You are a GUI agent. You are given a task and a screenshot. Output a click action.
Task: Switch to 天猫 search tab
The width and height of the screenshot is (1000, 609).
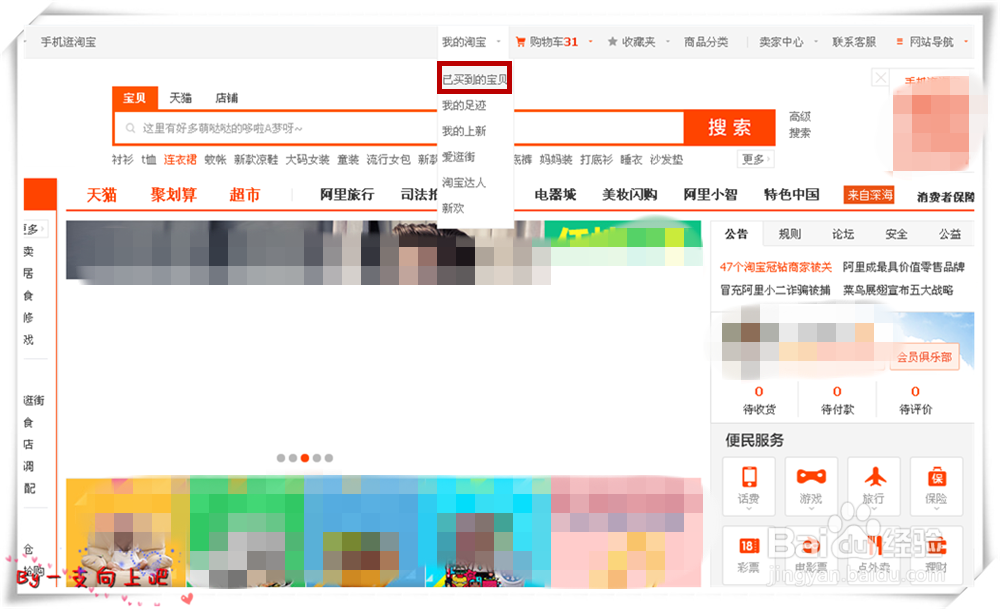click(x=180, y=98)
